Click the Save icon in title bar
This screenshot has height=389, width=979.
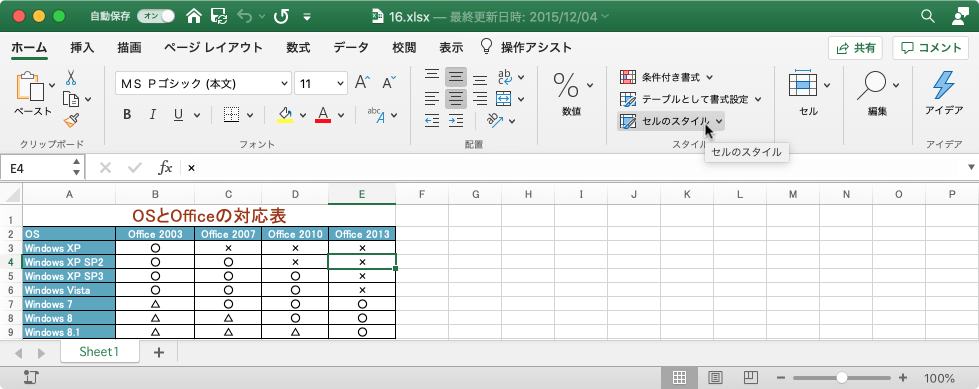point(219,16)
